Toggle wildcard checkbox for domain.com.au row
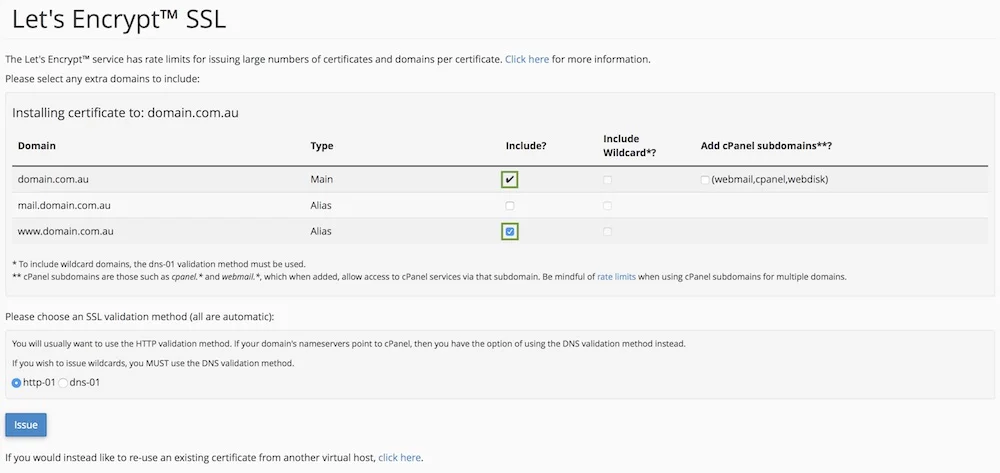This screenshot has width=1000, height=473. tap(607, 180)
